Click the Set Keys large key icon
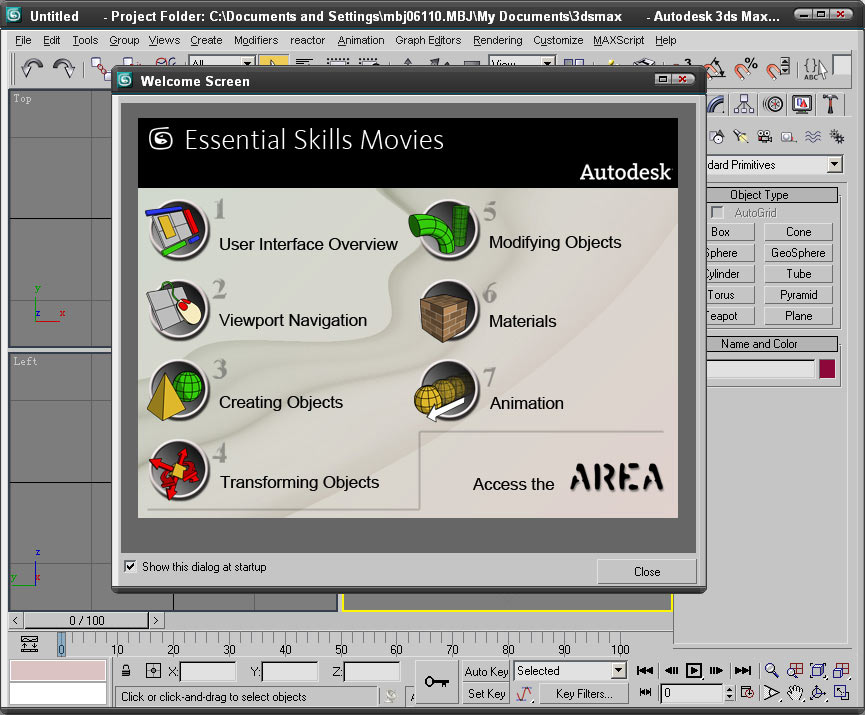The height and width of the screenshot is (715, 865). [x=436, y=682]
